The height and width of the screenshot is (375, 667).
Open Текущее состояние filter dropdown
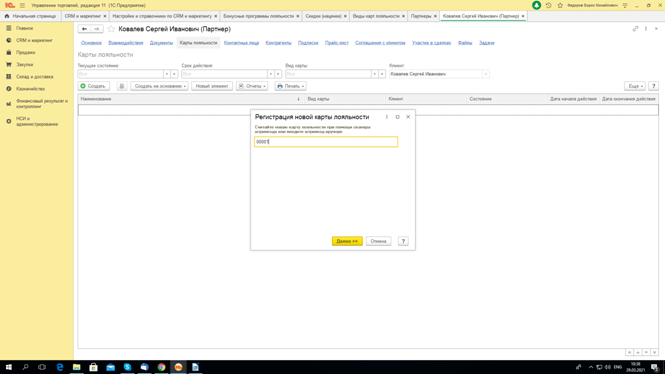click(x=167, y=74)
